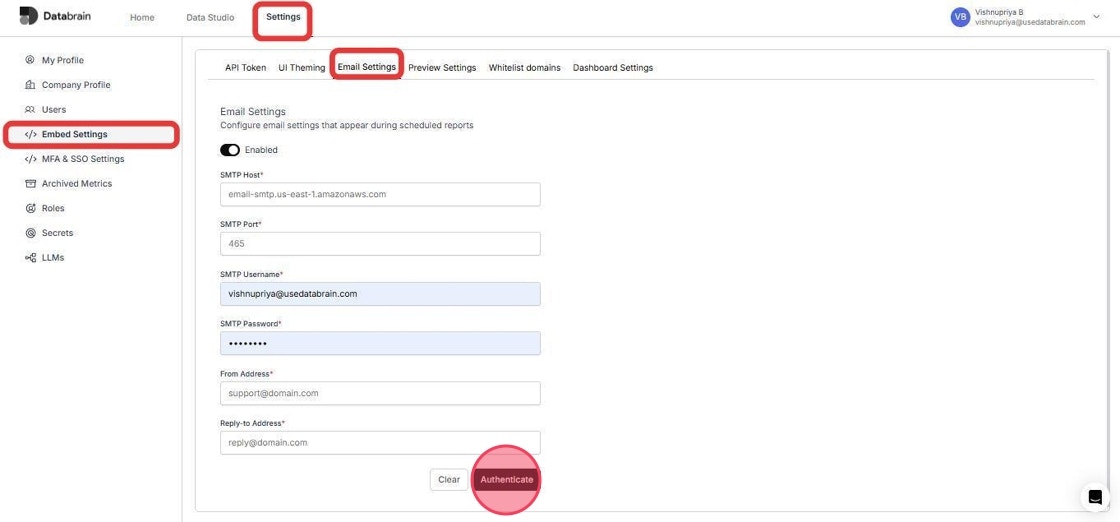Viewport: 1120px width, 522px height.
Task: Switch to the UI Theming tab
Action: pyautogui.click(x=302, y=68)
